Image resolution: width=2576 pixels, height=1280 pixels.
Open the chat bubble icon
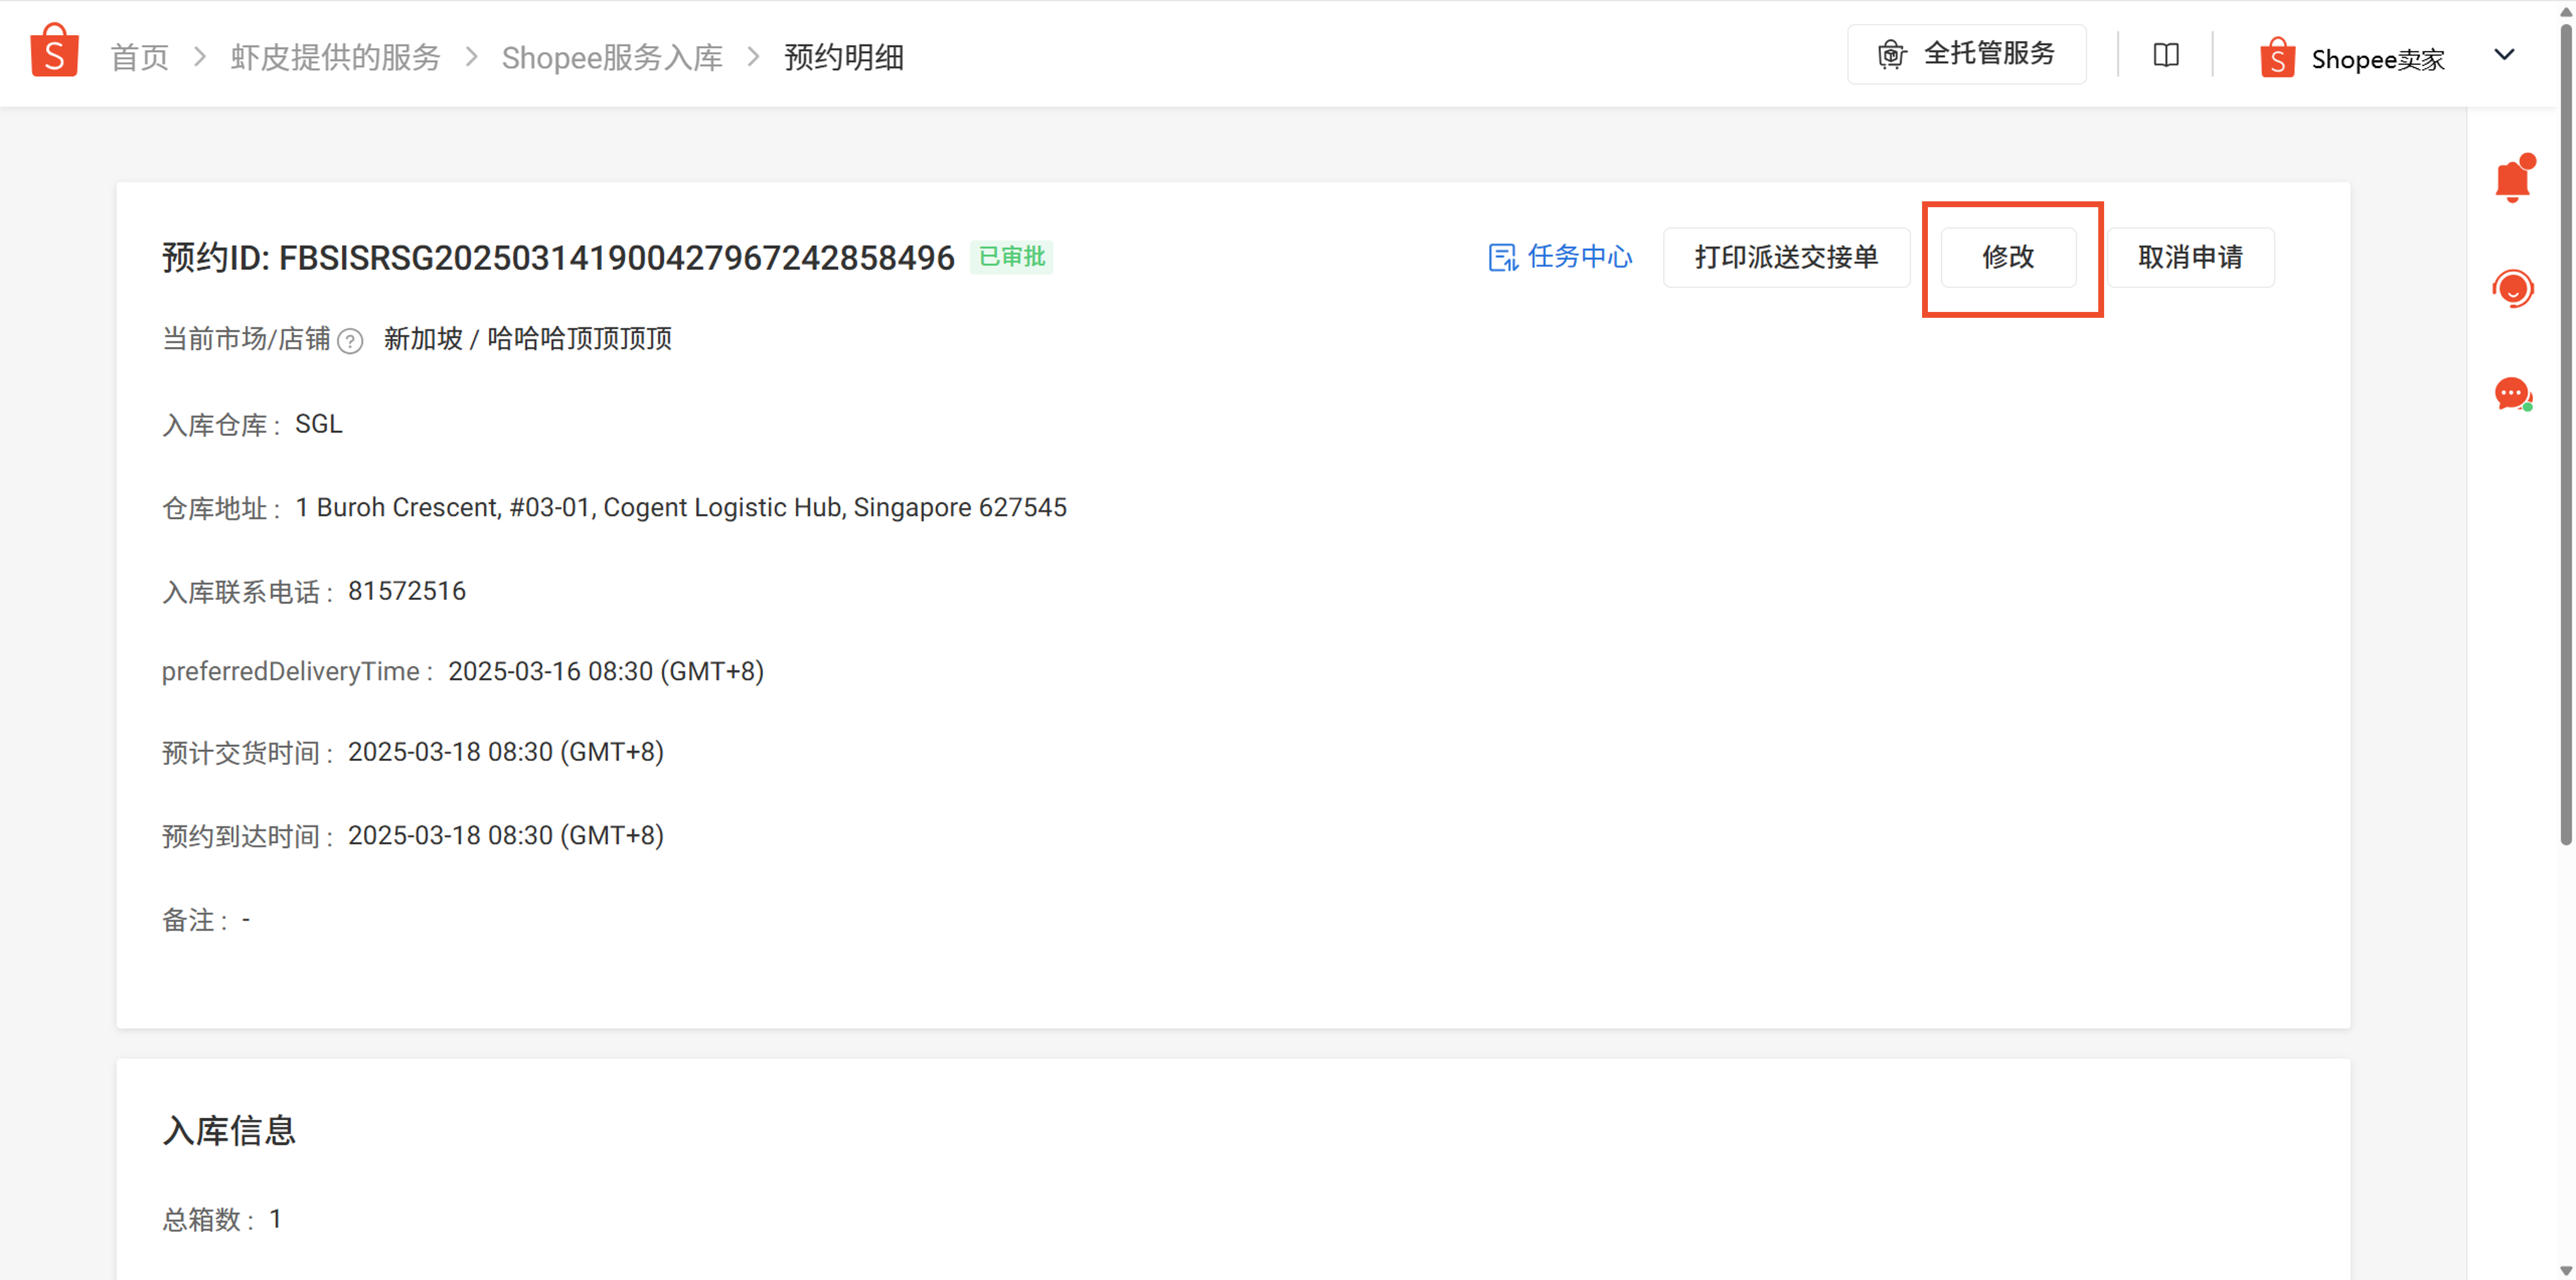(2511, 394)
